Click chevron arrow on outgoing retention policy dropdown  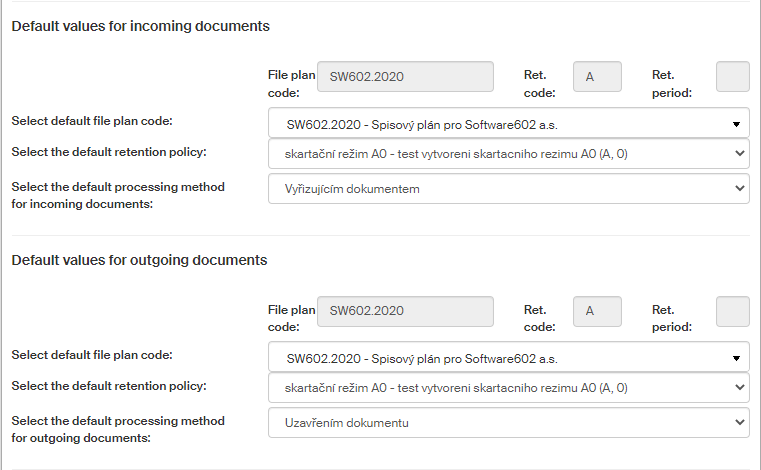739,388
